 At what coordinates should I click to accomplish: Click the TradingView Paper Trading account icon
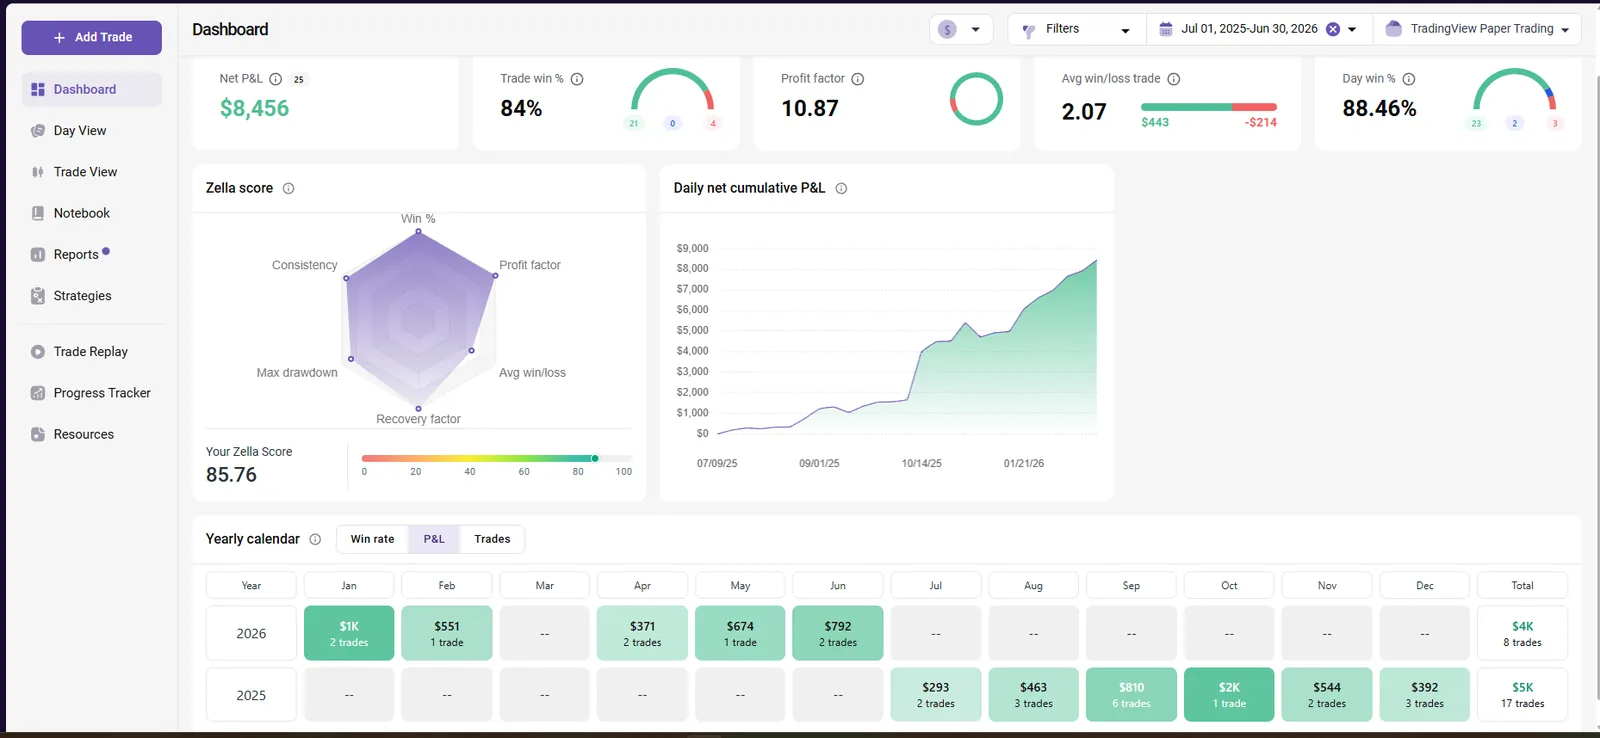point(1394,29)
